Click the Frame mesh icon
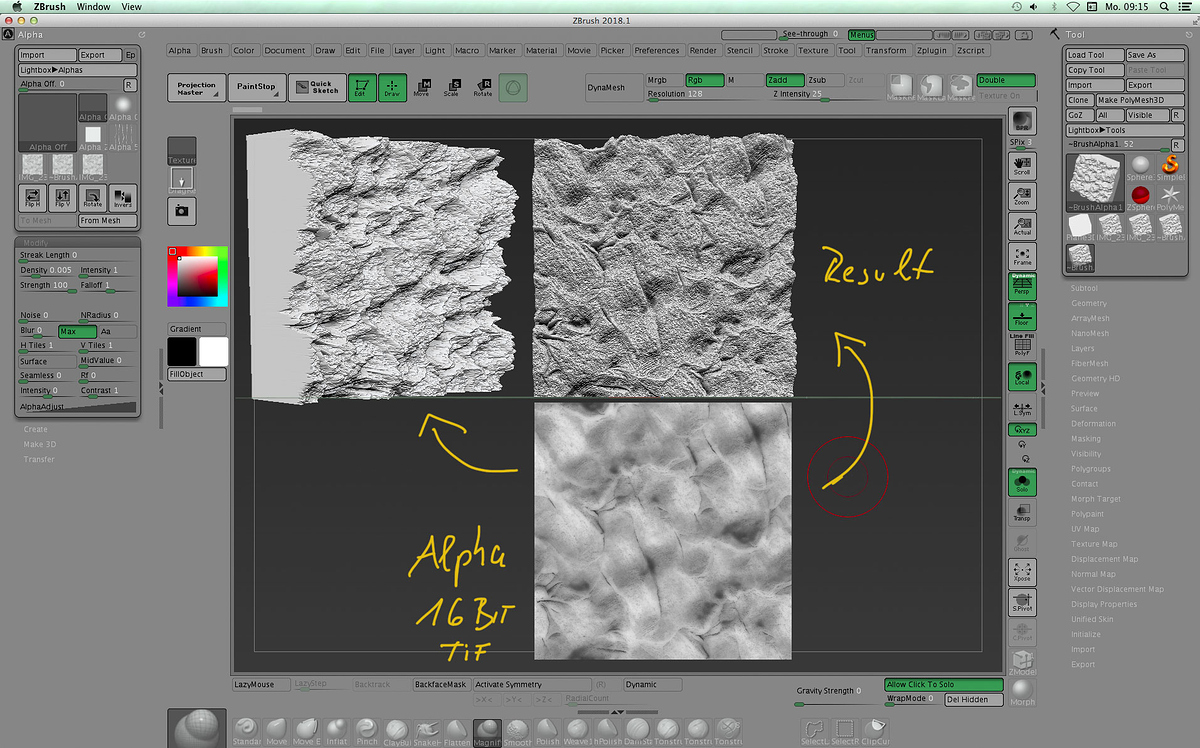The width and height of the screenshot is (1200, 748). coord(1022,255)
